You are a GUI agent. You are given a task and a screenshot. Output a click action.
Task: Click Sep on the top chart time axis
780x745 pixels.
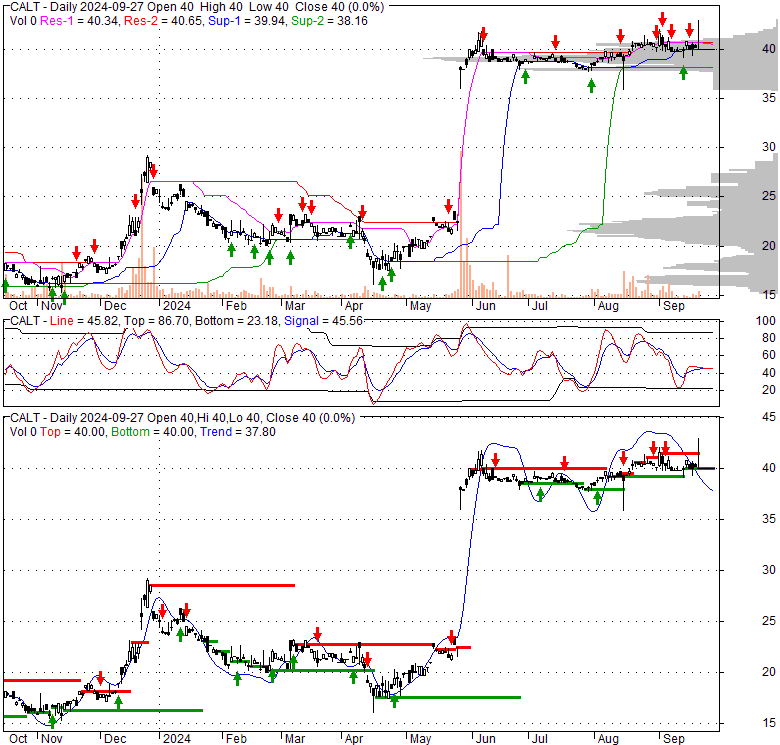coord(674,306)
